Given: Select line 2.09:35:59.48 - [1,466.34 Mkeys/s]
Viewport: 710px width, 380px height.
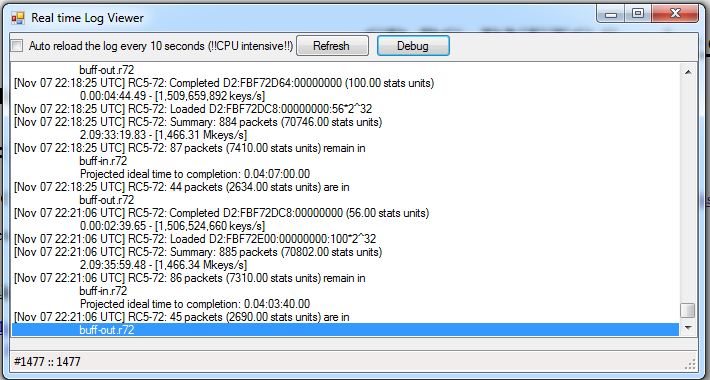Looking at the screenshot, I should point(345,265).
